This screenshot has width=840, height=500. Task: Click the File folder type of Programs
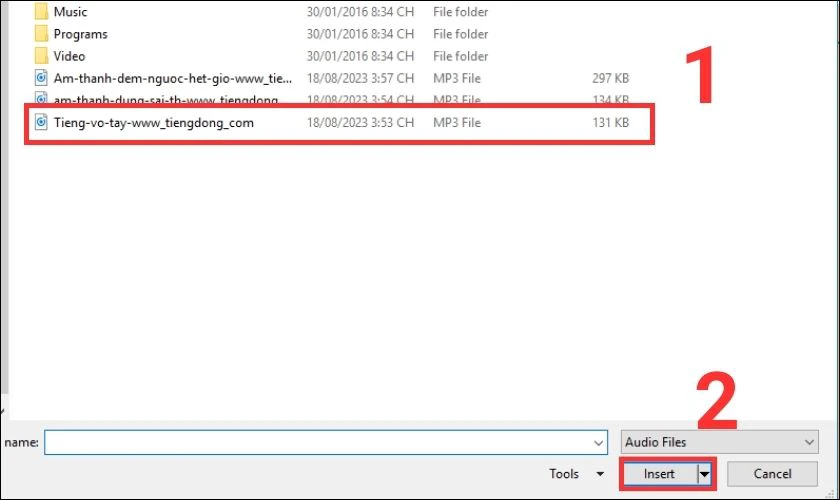click(x=460, y=34)
